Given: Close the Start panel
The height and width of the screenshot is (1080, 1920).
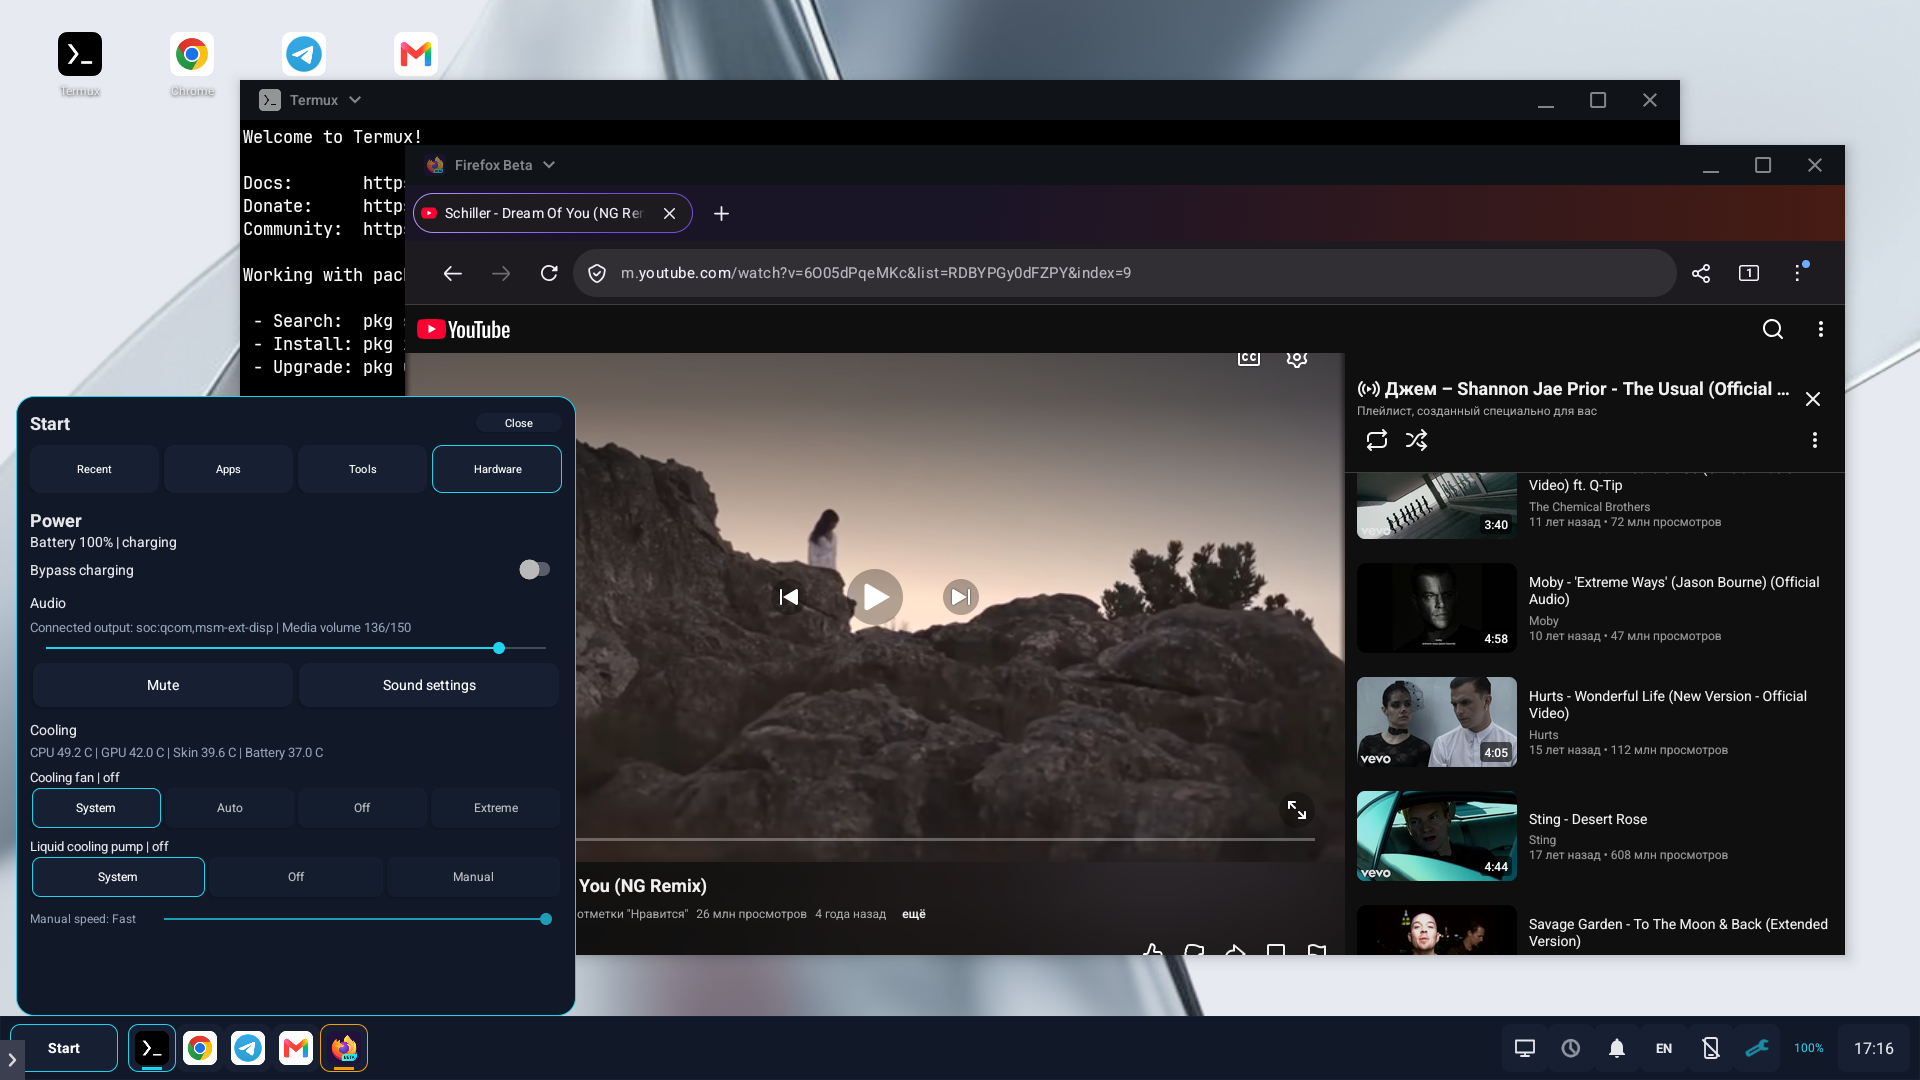Looking at the screenshot, I should click(519, 423).
